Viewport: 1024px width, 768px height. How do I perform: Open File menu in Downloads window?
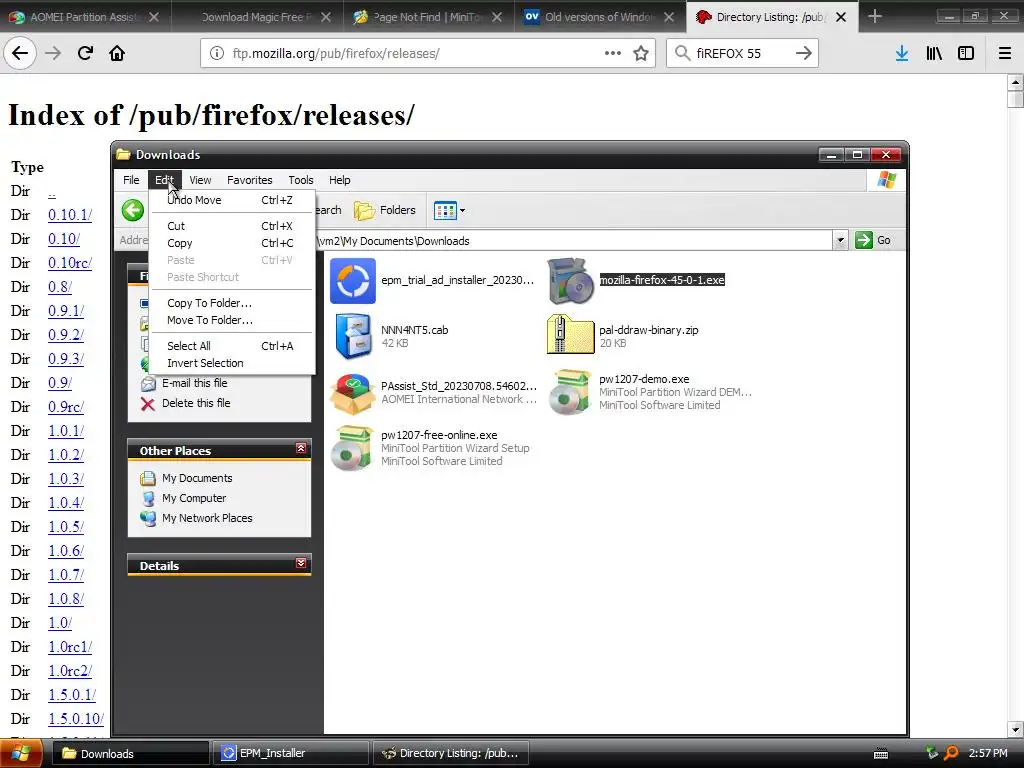131,180
